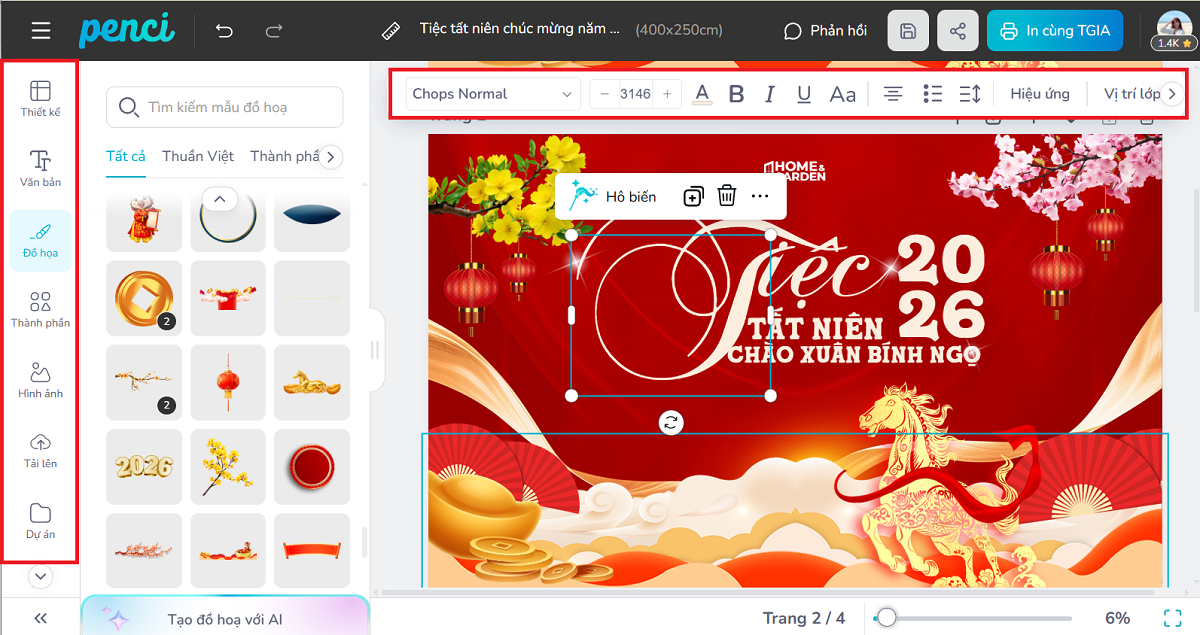Delete selected element with trash icon
Screen dimensions: 1200x635
tap(727, 196)
